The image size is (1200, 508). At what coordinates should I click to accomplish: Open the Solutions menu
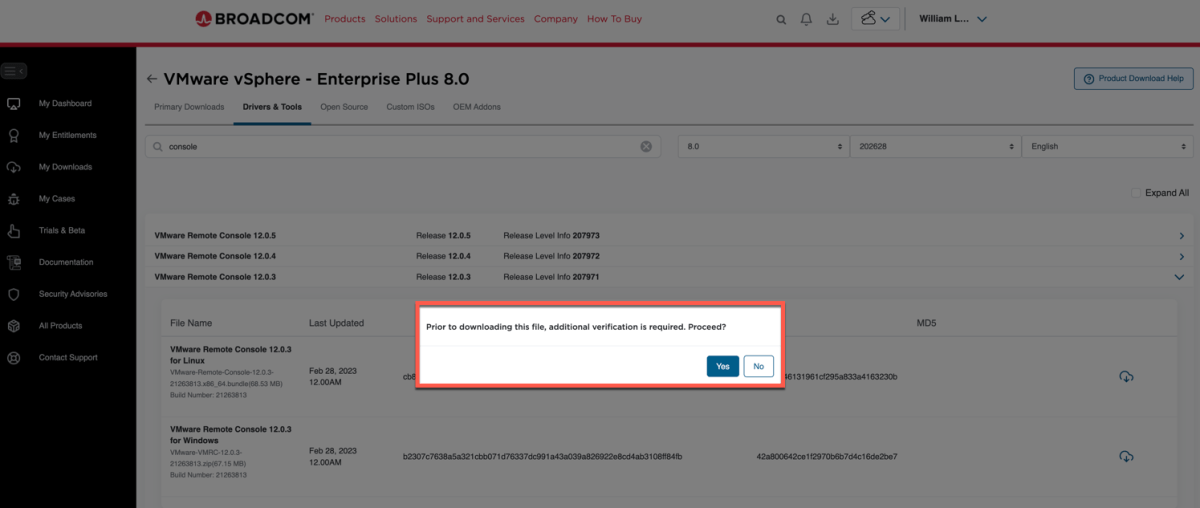click(396, 19)
